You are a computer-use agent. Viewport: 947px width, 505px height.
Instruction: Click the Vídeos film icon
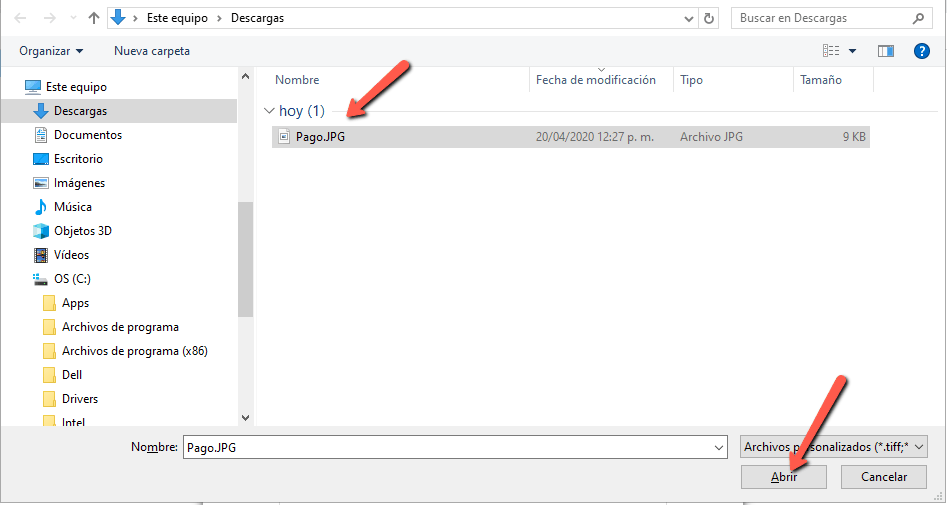(x=40, y=255)
